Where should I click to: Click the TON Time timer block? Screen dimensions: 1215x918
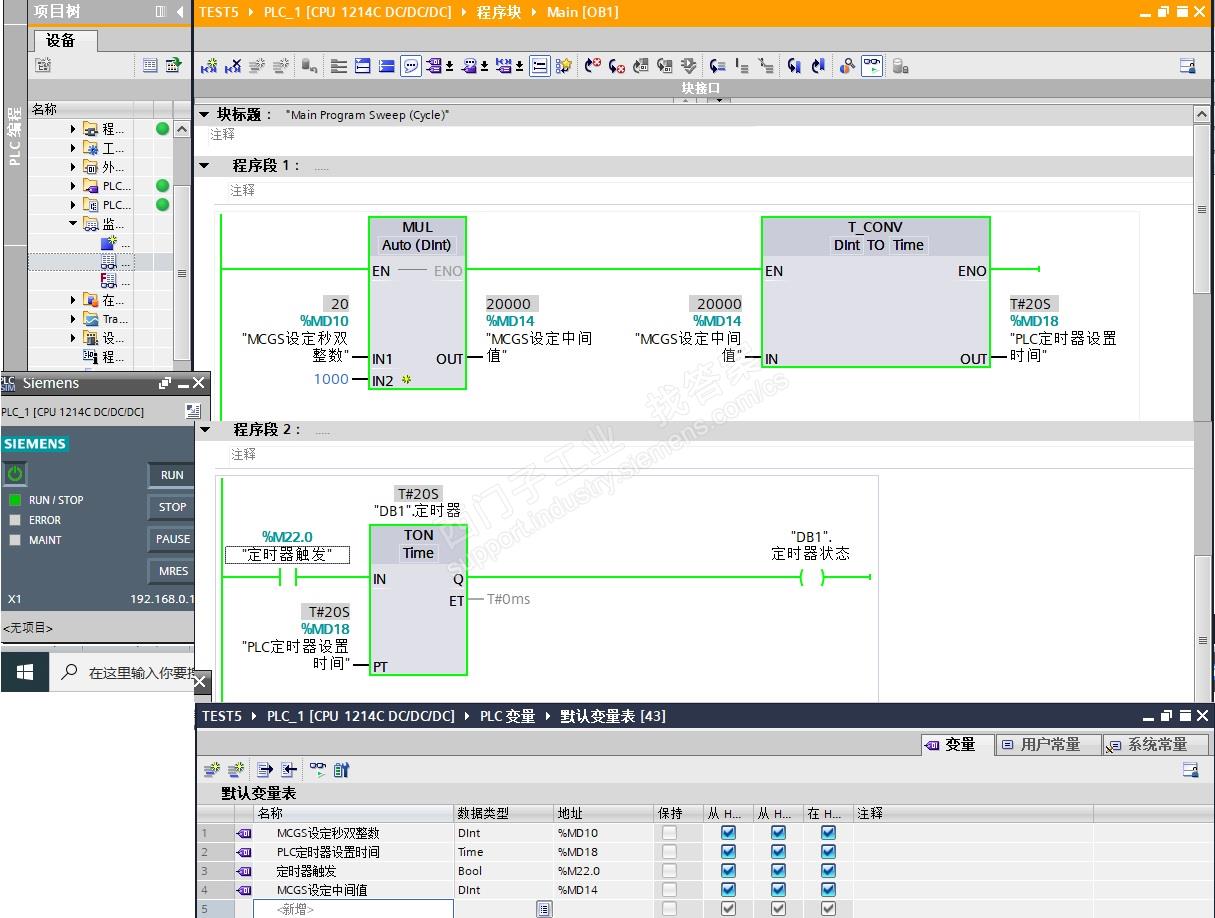(418, 601)
